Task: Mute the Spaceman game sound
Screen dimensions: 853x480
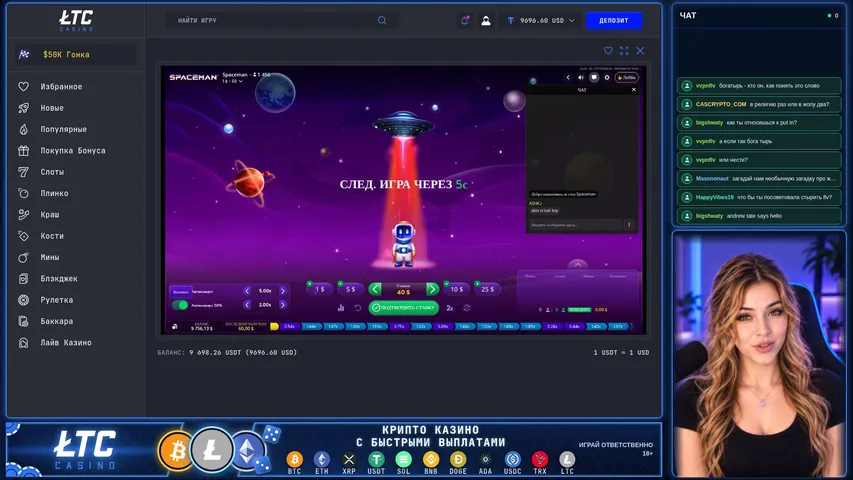Action: (580, 77)
